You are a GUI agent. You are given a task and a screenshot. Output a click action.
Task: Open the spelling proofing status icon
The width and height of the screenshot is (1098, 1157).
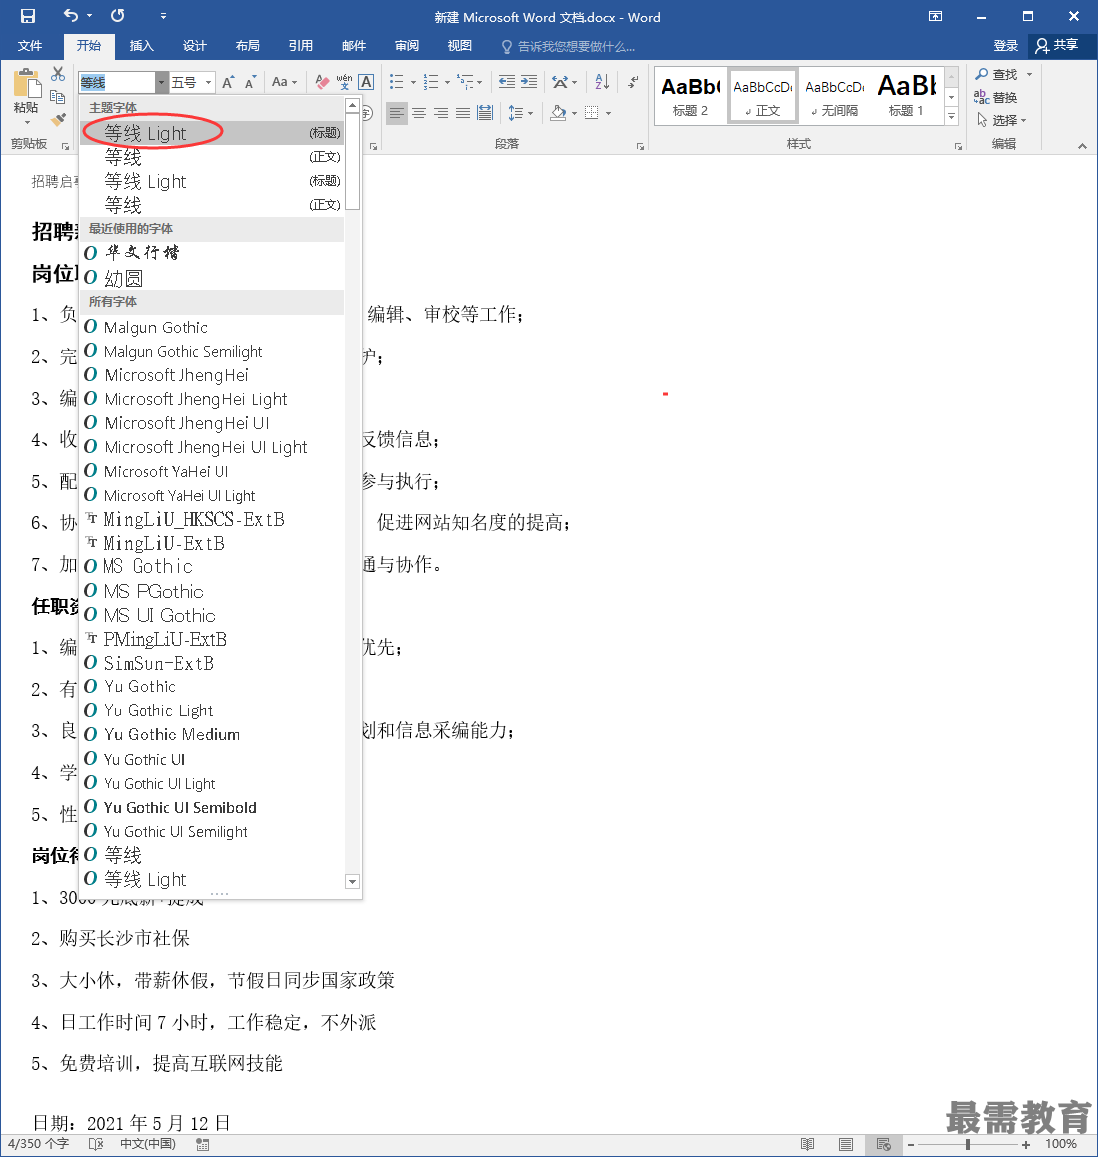point(96,1144)
